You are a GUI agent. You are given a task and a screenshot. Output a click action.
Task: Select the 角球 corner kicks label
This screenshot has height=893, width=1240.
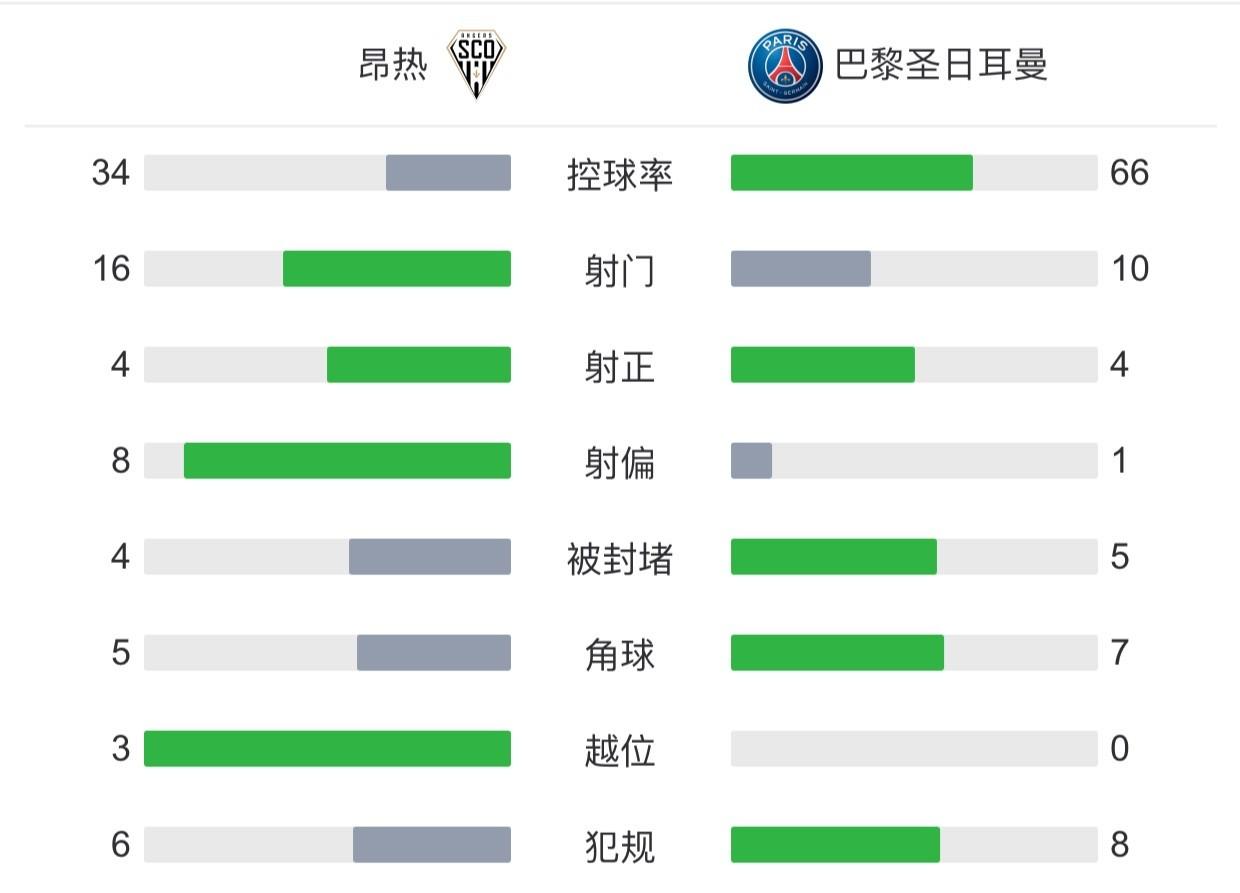coord(620,654)
